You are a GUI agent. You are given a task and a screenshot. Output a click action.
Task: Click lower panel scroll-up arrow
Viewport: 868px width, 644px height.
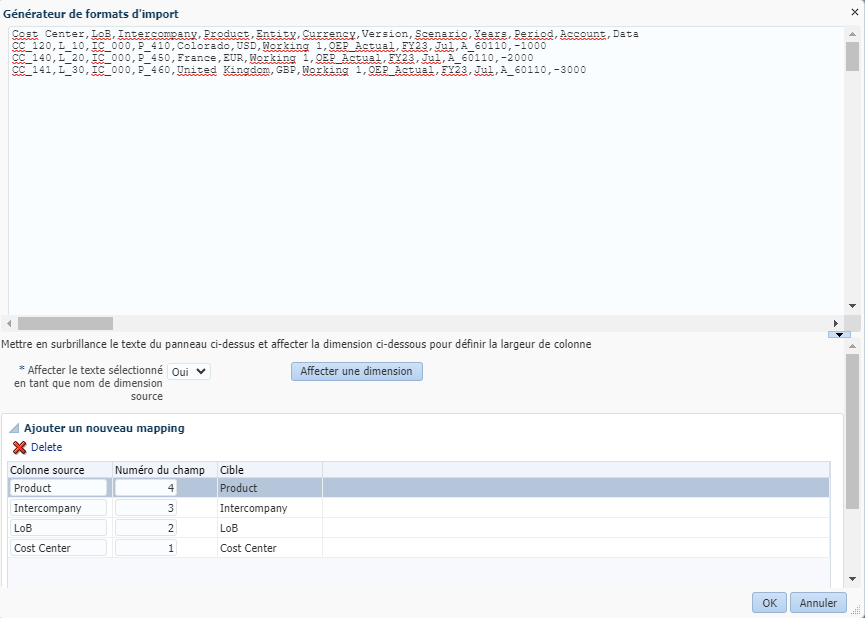tap(852, 346)
